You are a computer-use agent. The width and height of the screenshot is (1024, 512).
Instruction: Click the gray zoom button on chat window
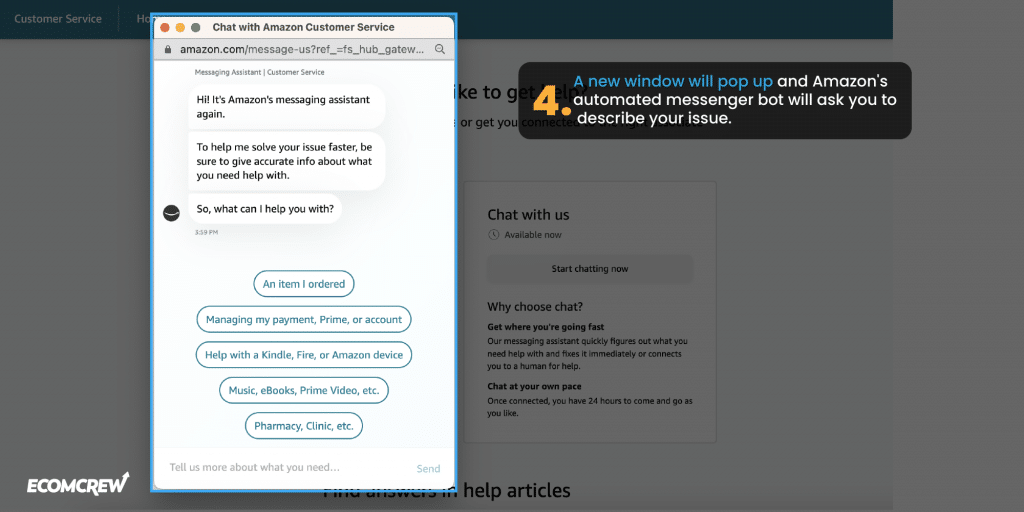click(x=195, y=27)
